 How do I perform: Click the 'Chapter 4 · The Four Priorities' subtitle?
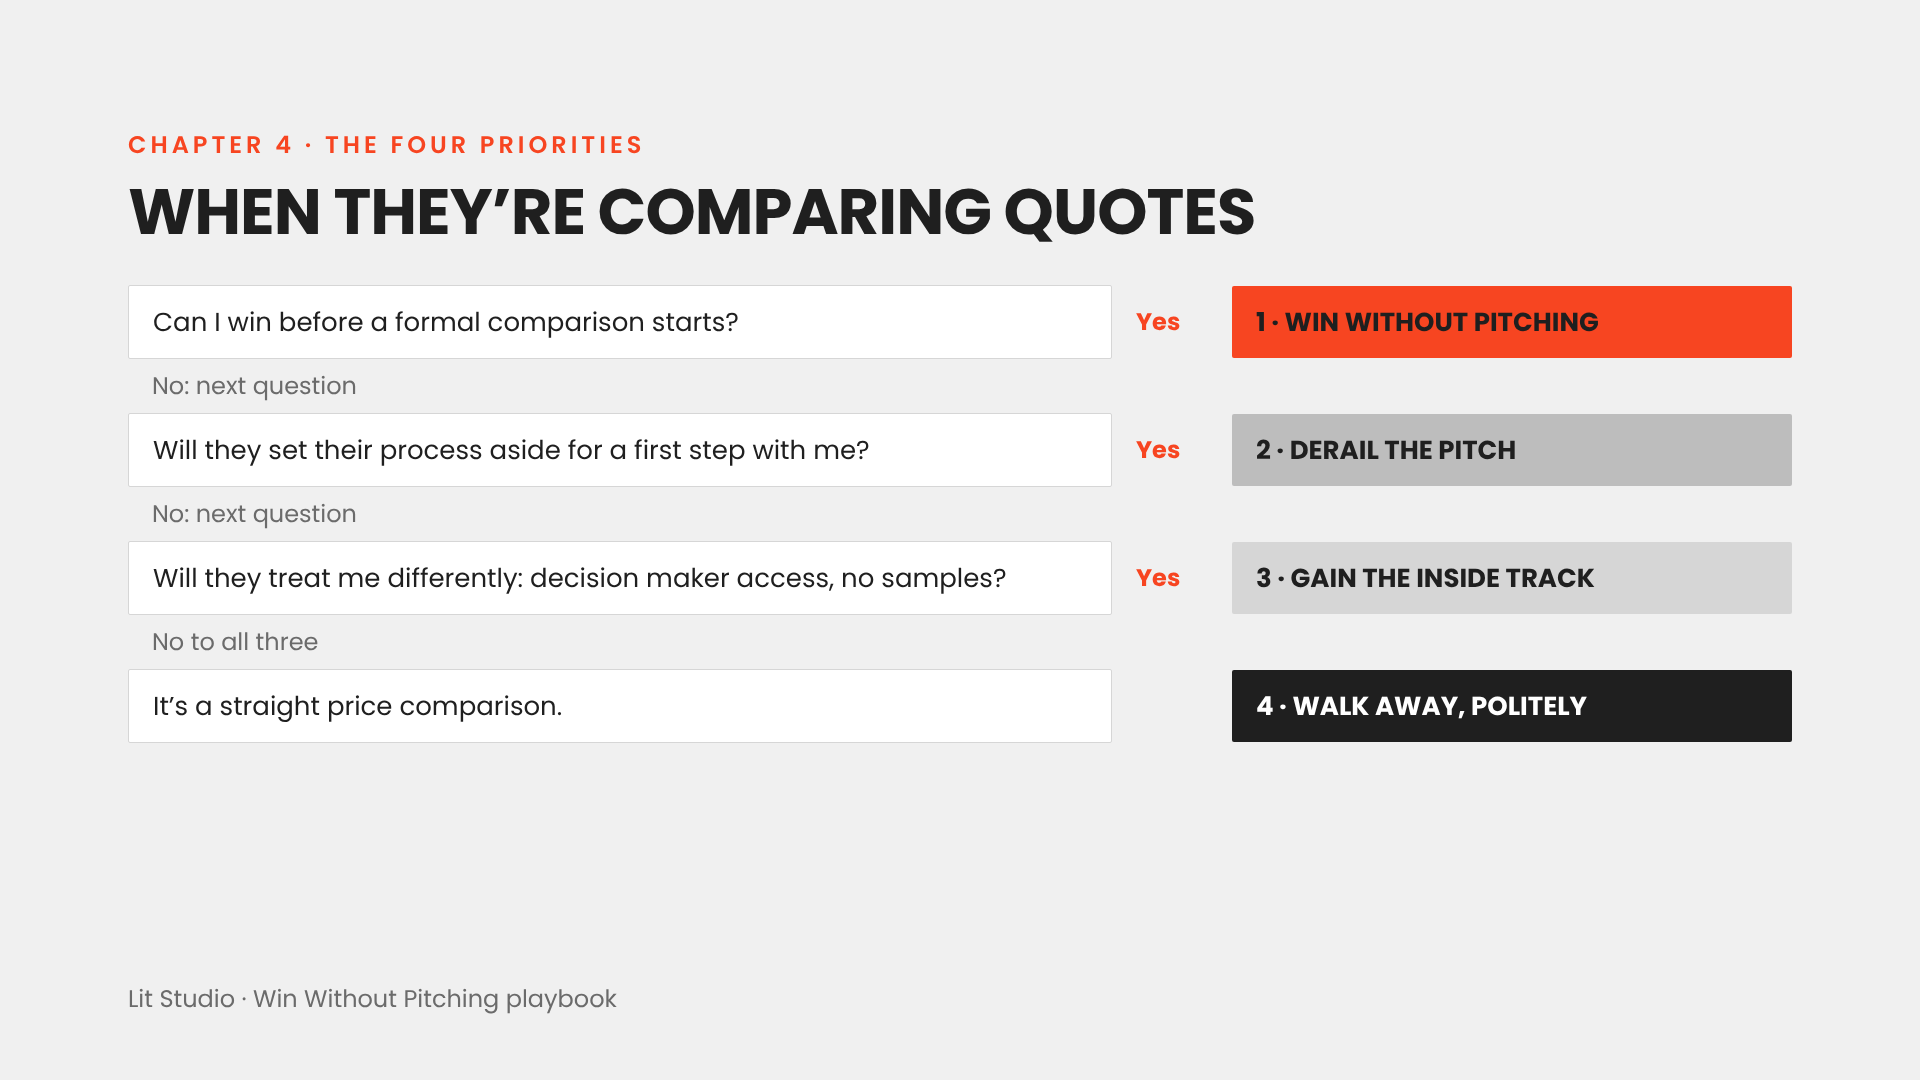click(x=385, y=145)
